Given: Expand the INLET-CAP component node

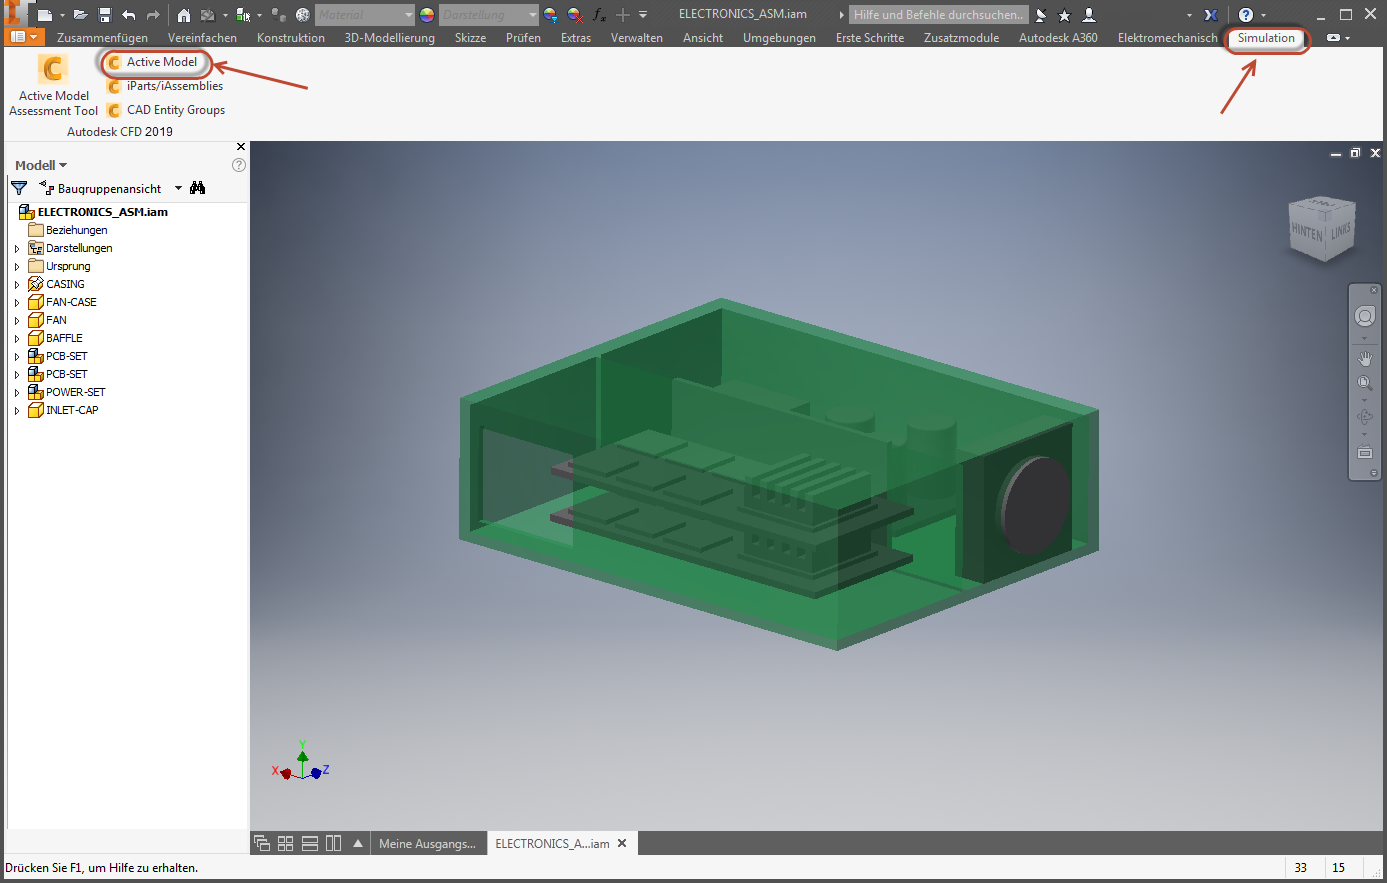Looking at the screenshot, I should click(x=17, y=410).
